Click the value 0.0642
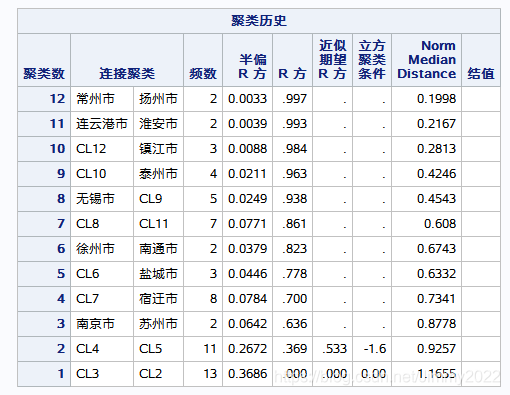 247,324
